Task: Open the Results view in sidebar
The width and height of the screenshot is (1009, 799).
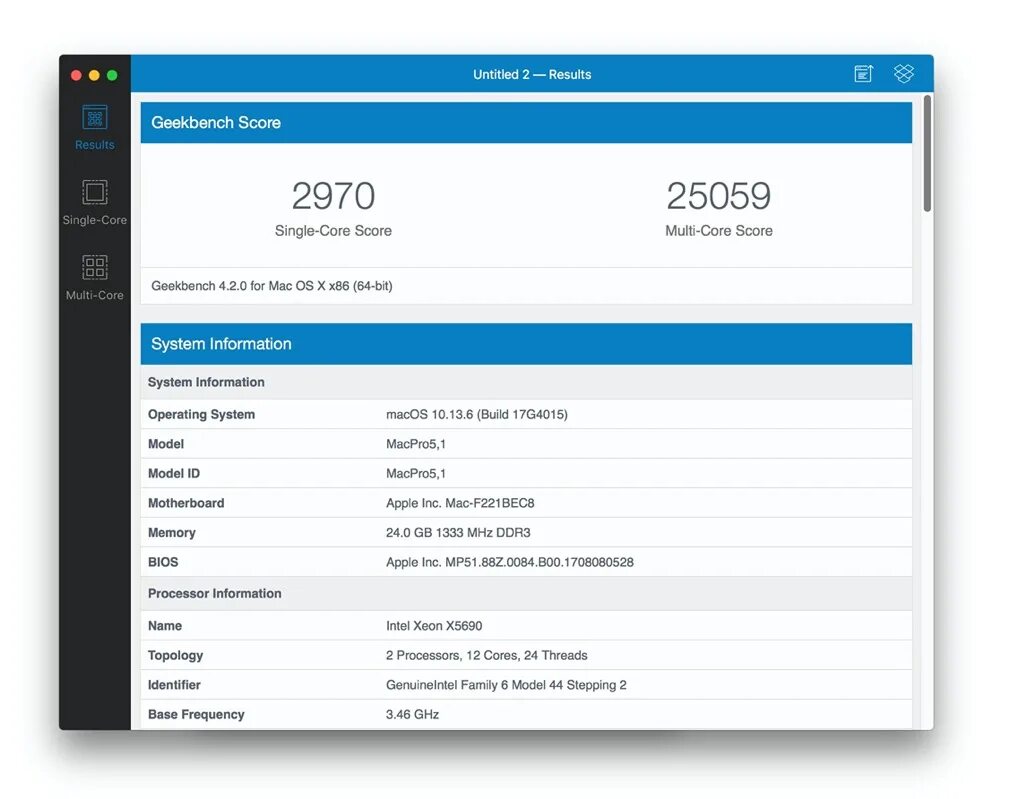Action: pyautogui.click(x=95, y=127)
